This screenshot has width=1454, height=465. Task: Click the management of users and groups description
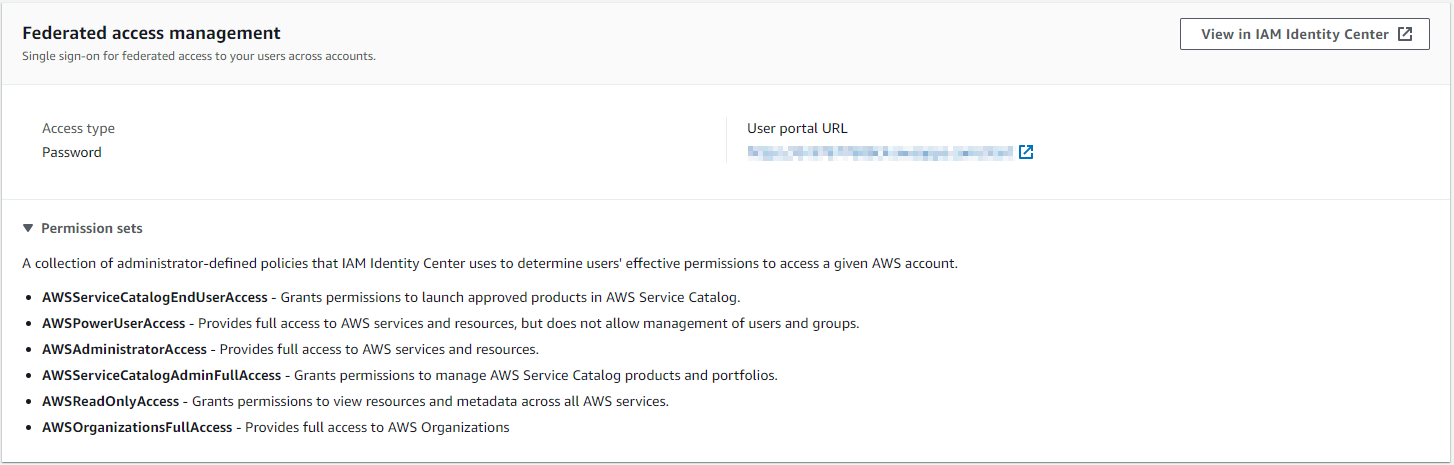coord(529,323)
